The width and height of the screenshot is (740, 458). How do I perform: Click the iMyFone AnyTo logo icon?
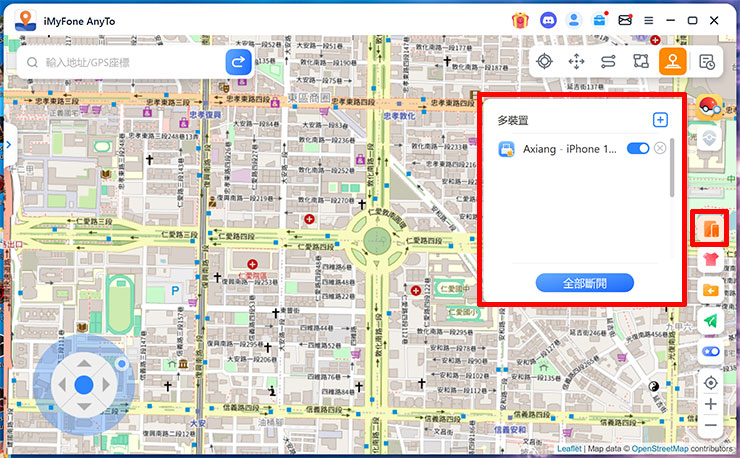coord(25,20)
